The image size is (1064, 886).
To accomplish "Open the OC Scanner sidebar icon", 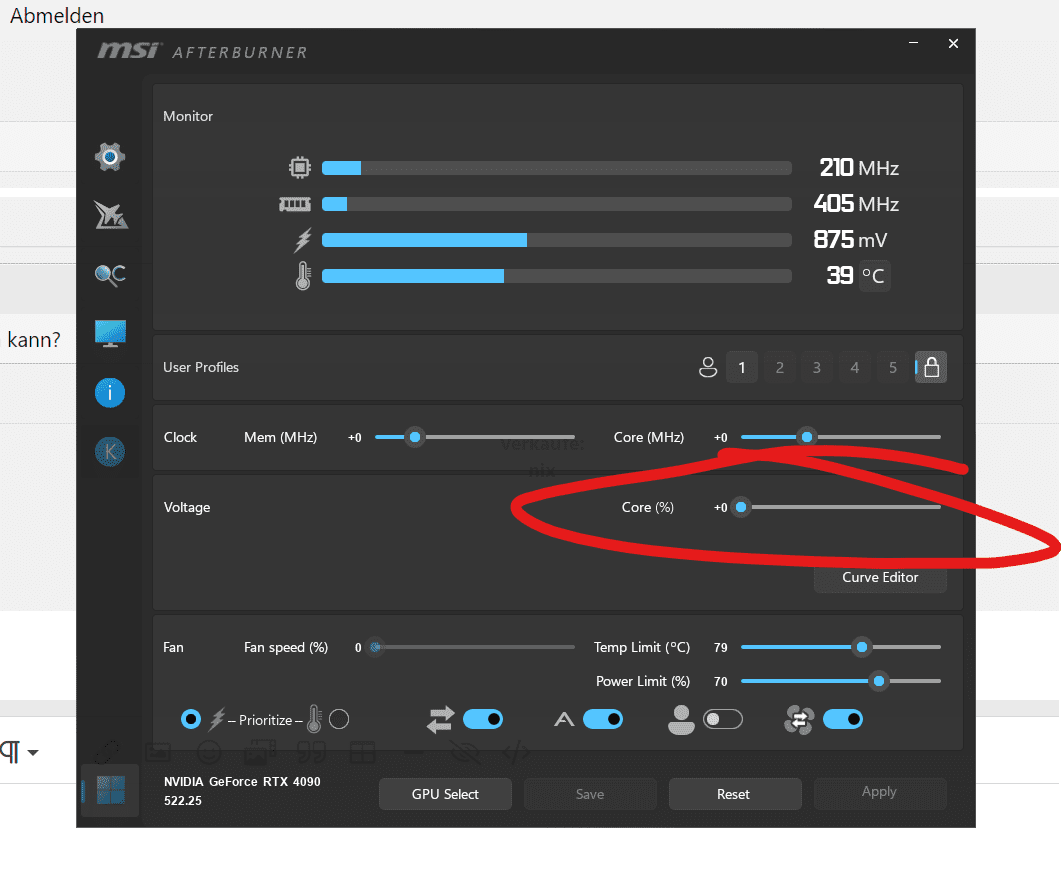I will [x=110, y=275].
